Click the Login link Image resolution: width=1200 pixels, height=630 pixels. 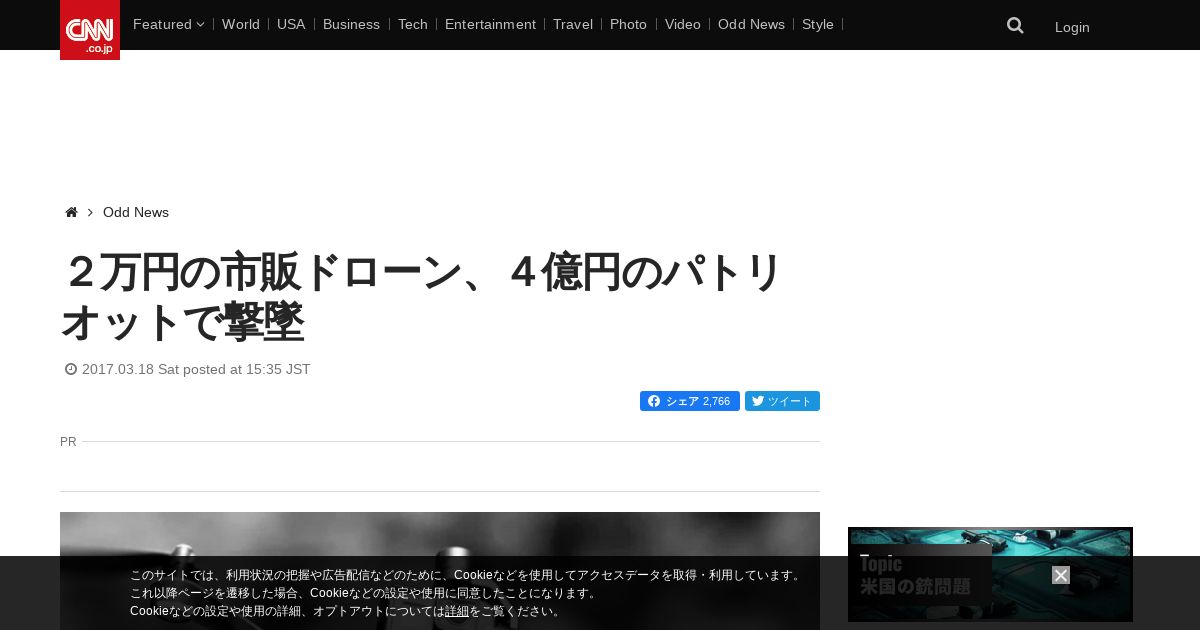tap(1072, 27)
